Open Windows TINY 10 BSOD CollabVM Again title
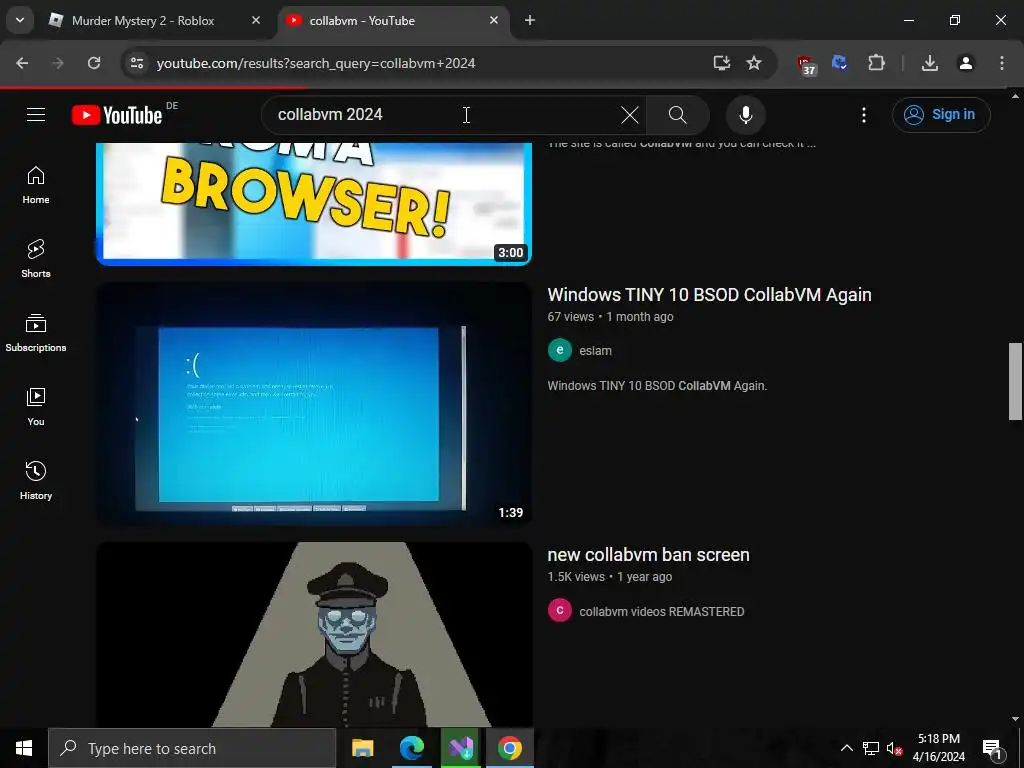Screen dimensions: 1024x768 click(x=709, y=295)
